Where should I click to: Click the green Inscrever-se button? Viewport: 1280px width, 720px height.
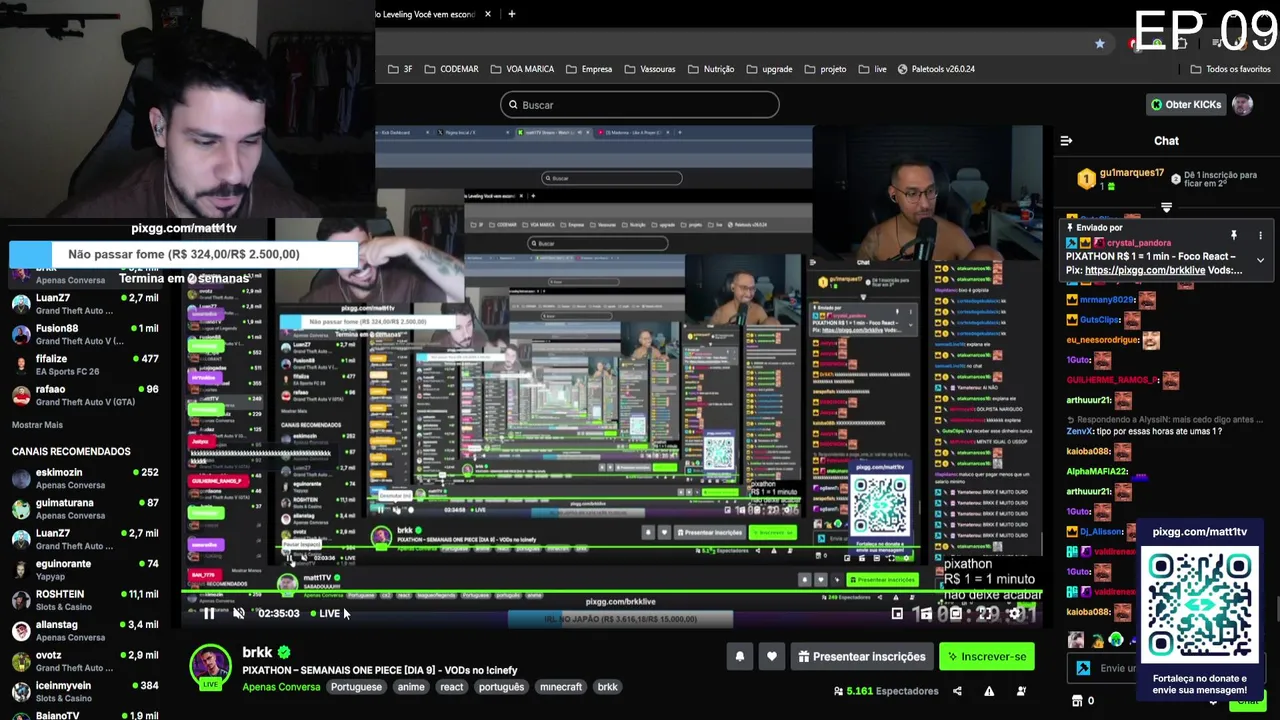[987, 657]
